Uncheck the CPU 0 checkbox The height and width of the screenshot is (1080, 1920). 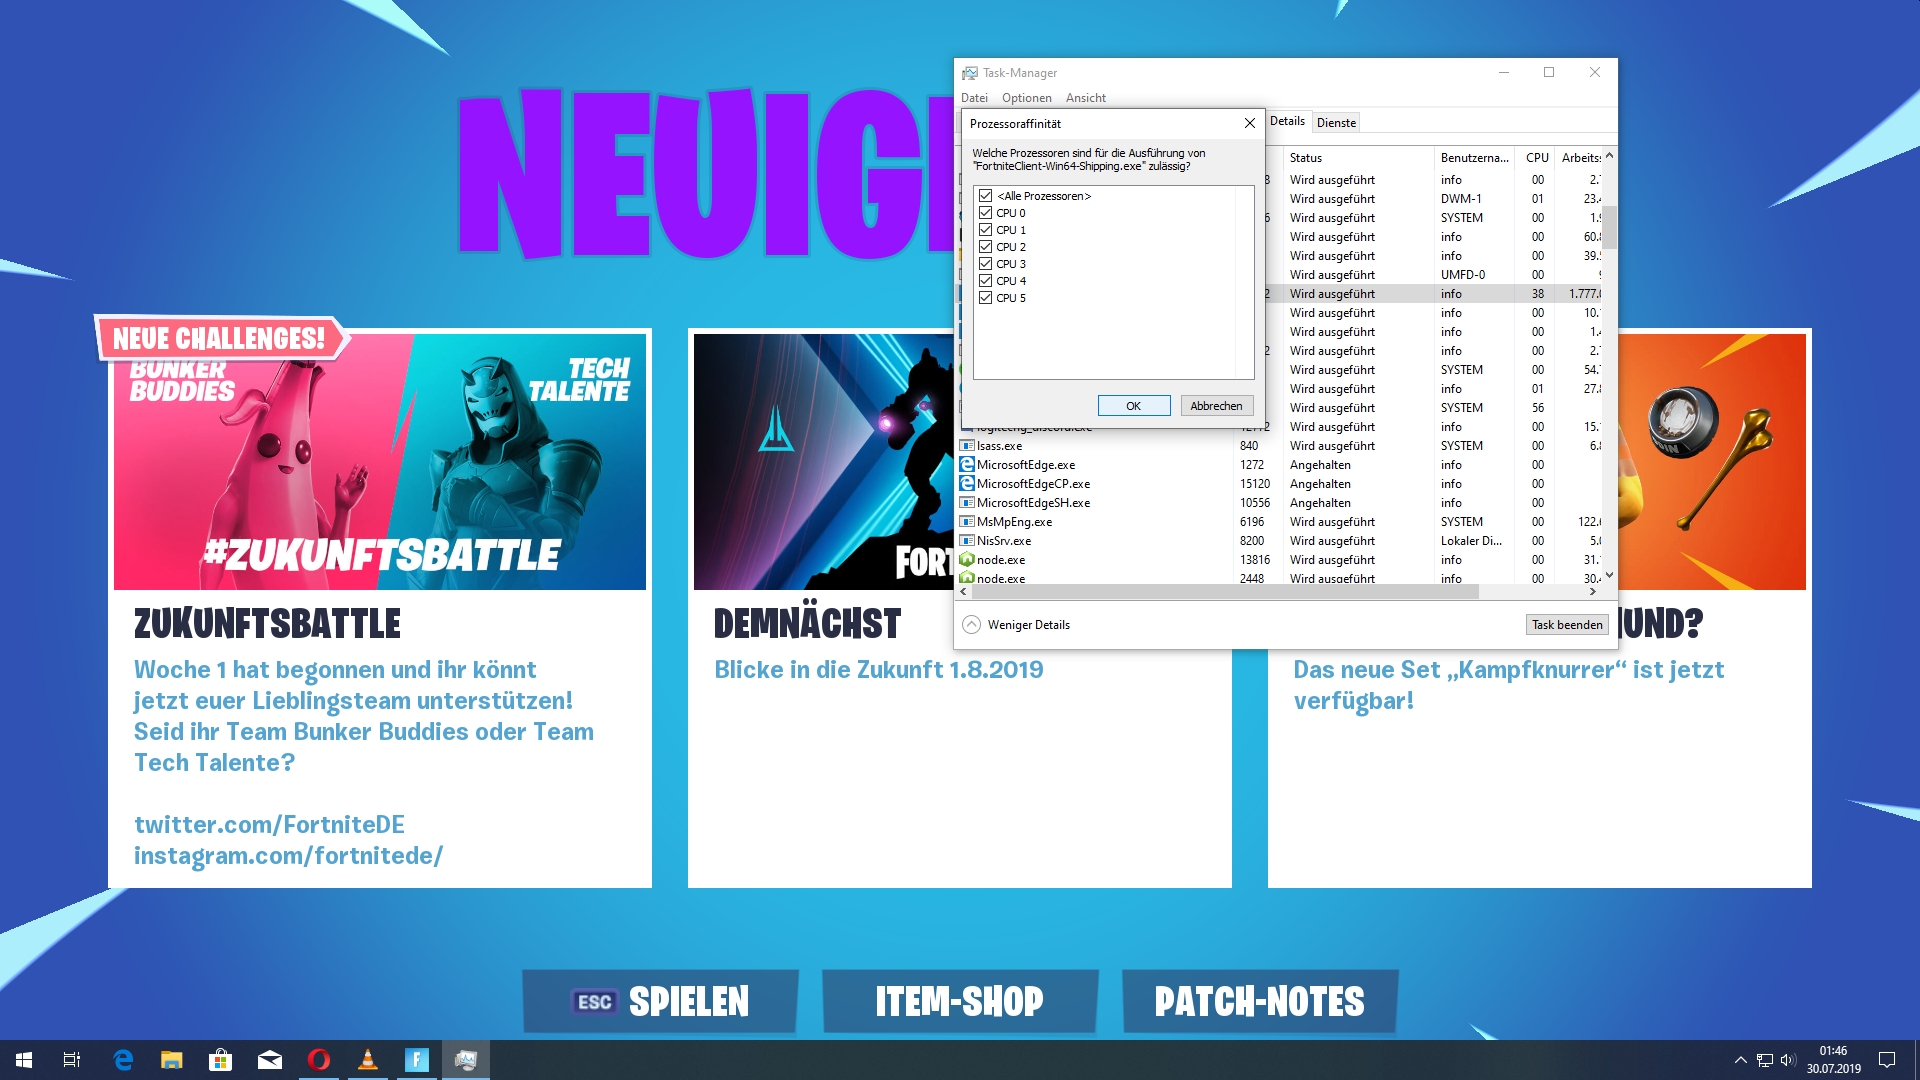click(986, 213)
